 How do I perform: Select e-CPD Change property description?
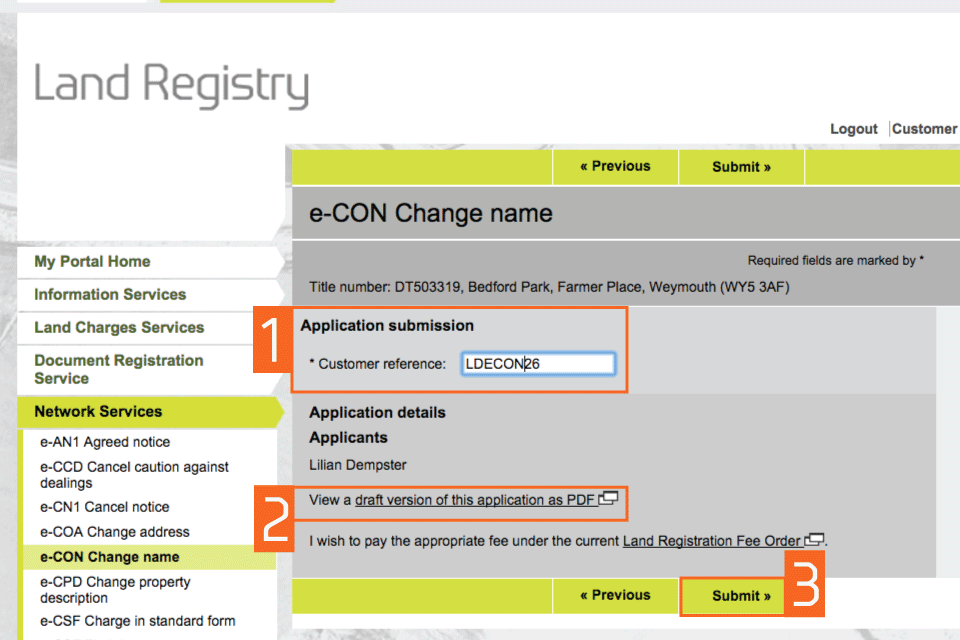[x=115, y=590]
